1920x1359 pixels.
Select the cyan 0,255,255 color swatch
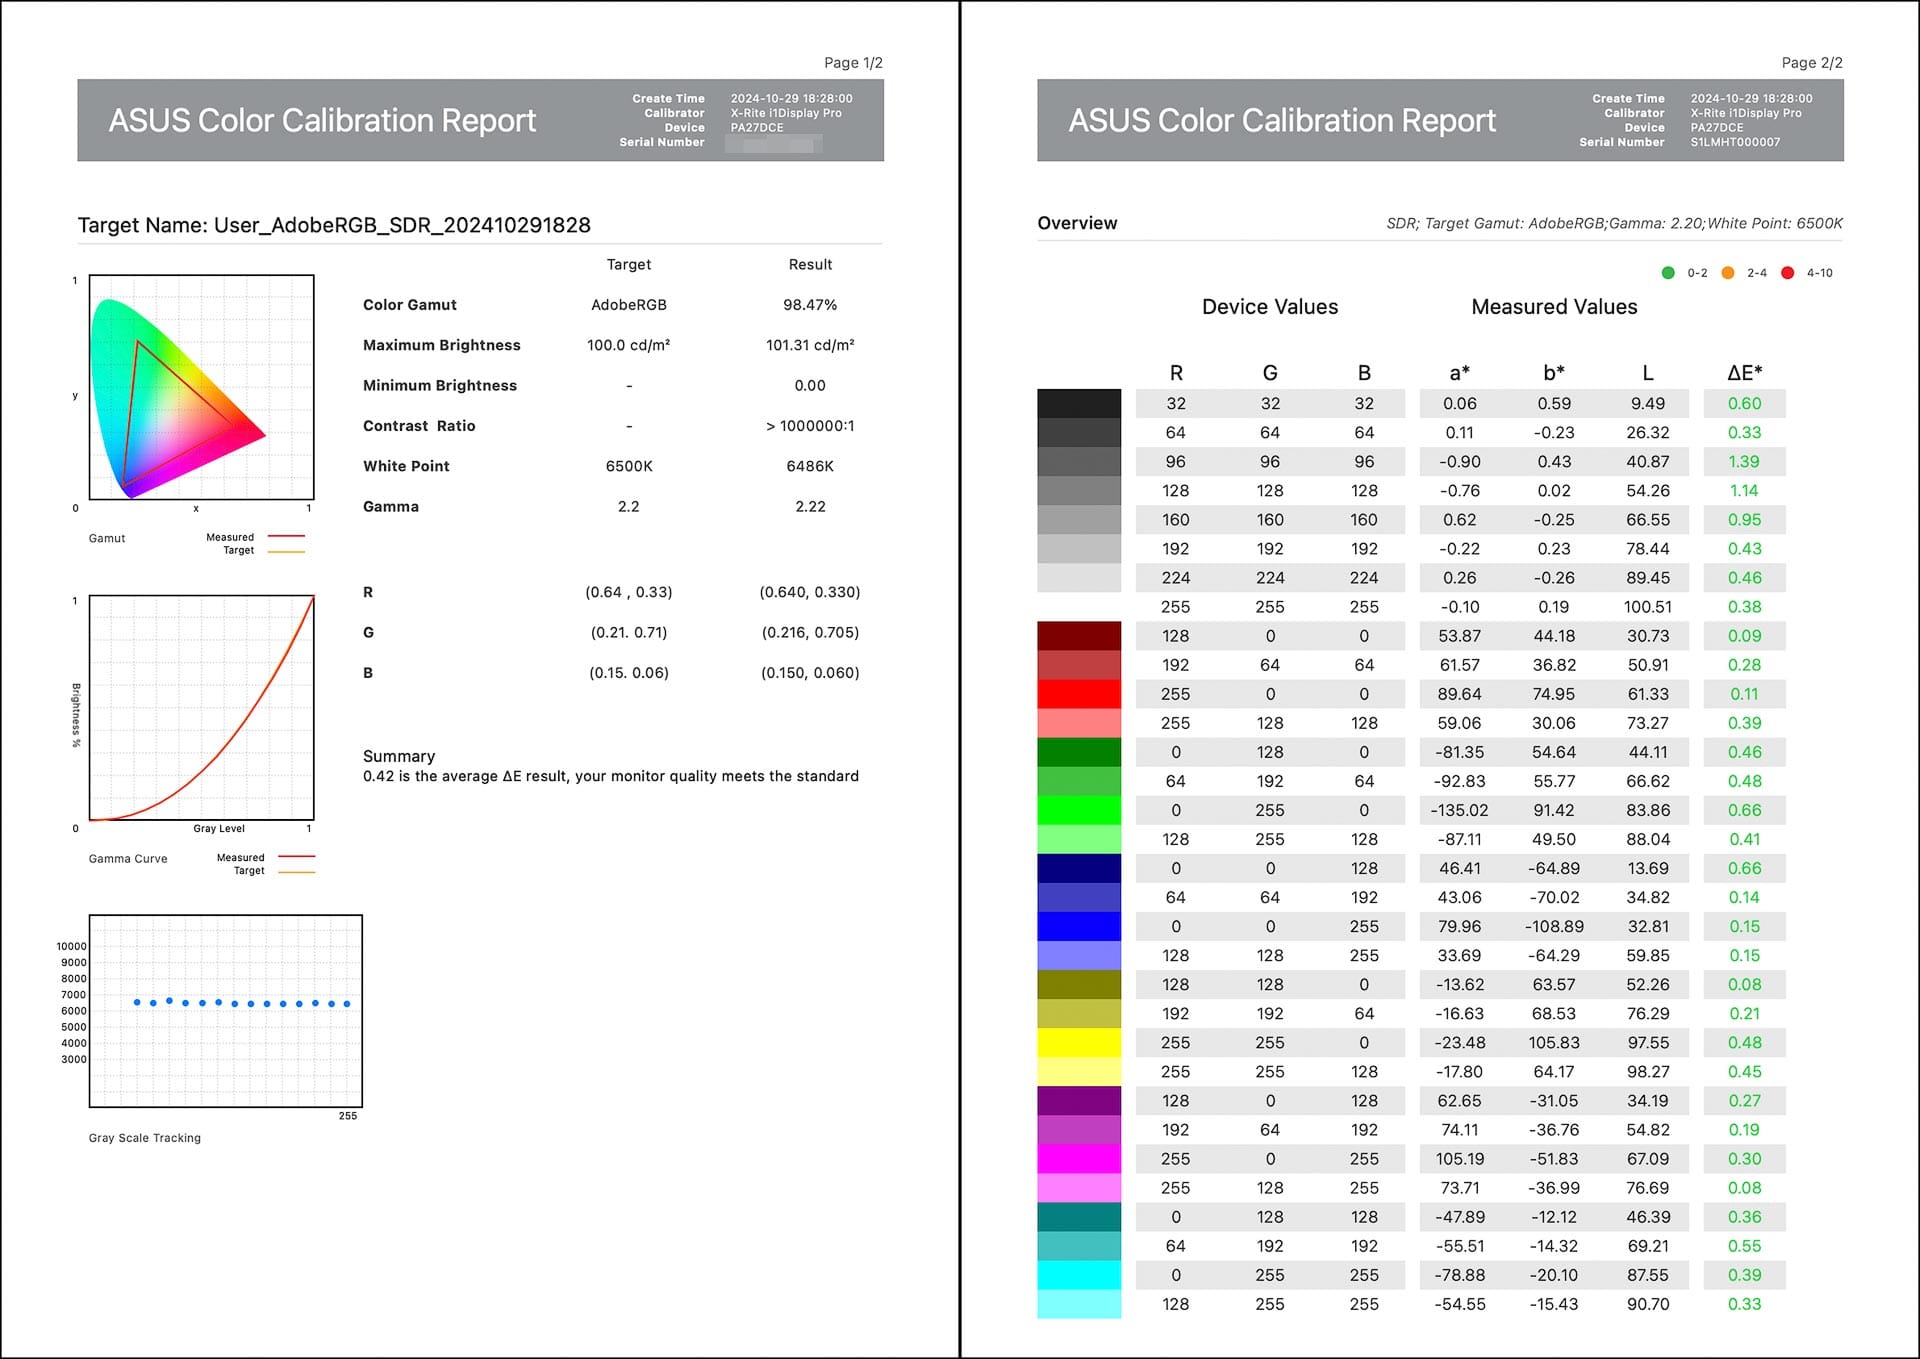coord(1078,1275)
